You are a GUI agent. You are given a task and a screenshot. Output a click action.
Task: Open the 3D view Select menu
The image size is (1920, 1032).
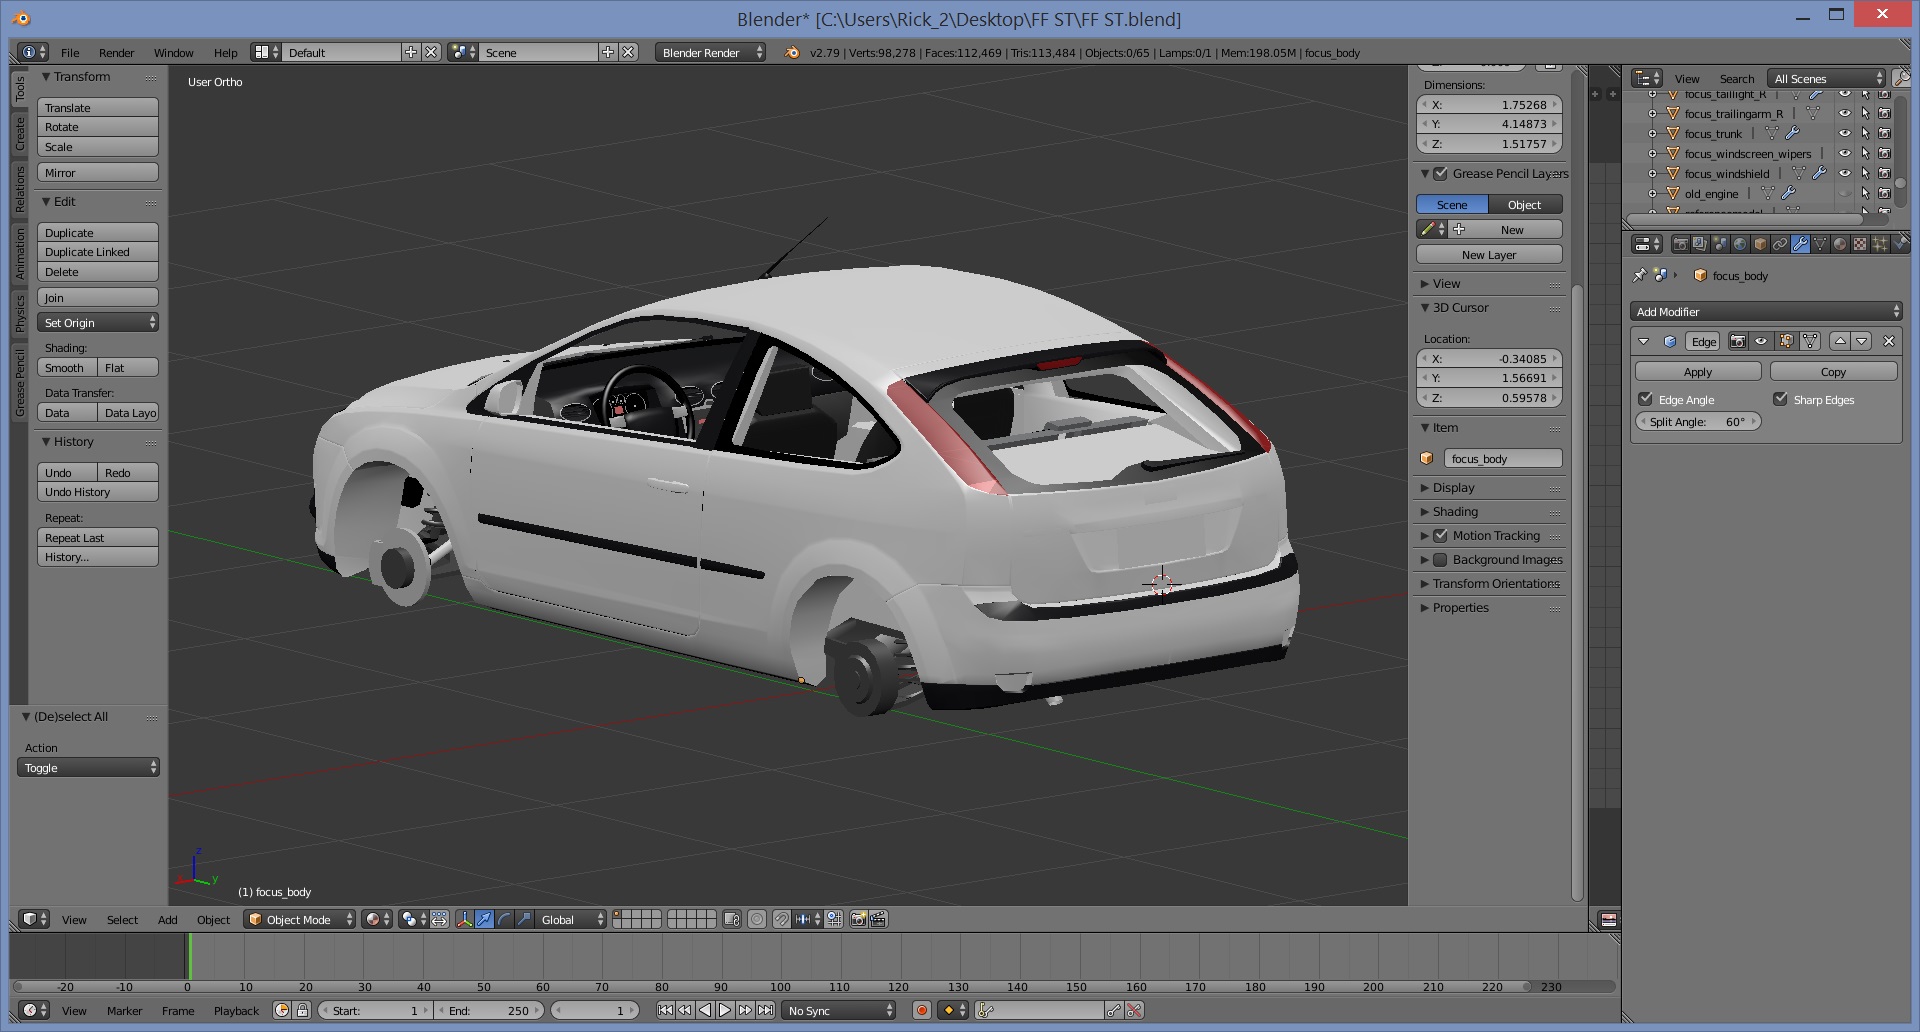coord(122,920)
